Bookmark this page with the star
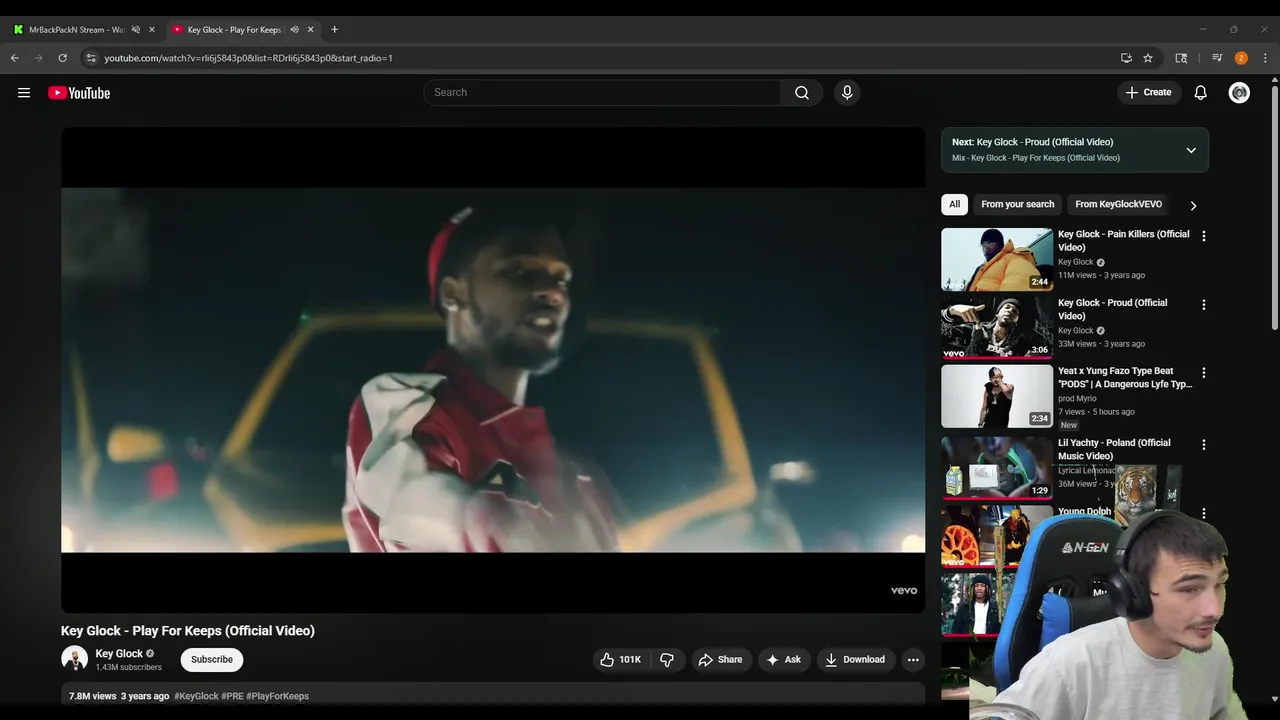 coord(1148,58)
